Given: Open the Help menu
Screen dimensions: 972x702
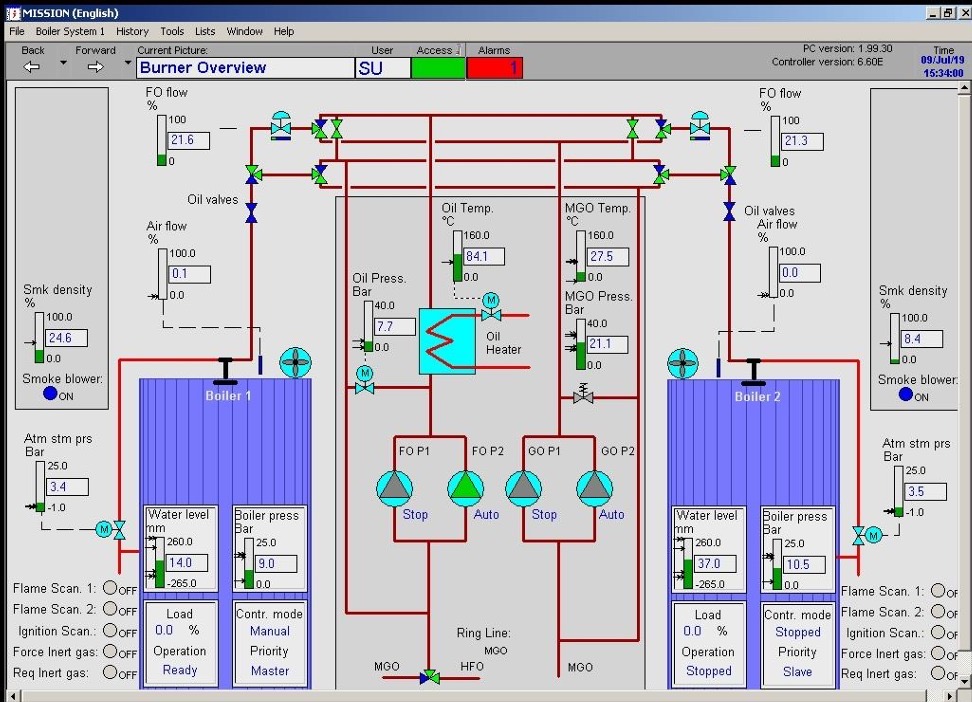Looking at the screenshot, I should 283,31.
